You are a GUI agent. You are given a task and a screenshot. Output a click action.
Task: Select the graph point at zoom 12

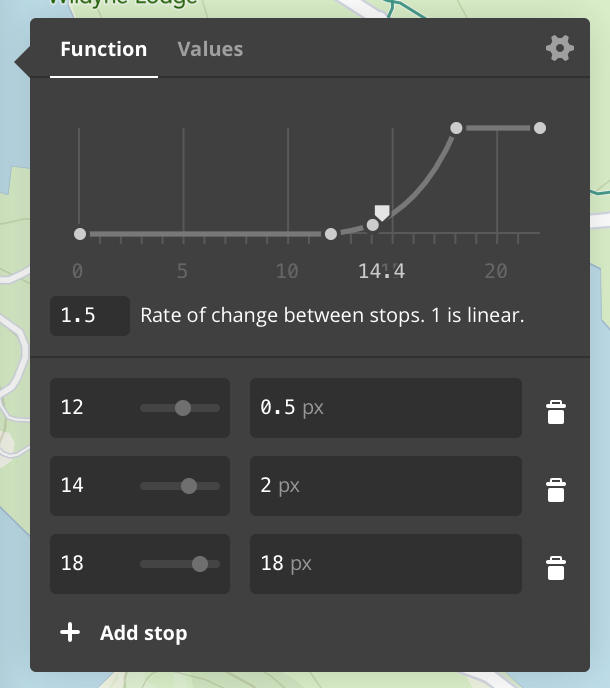click(331, 234)
